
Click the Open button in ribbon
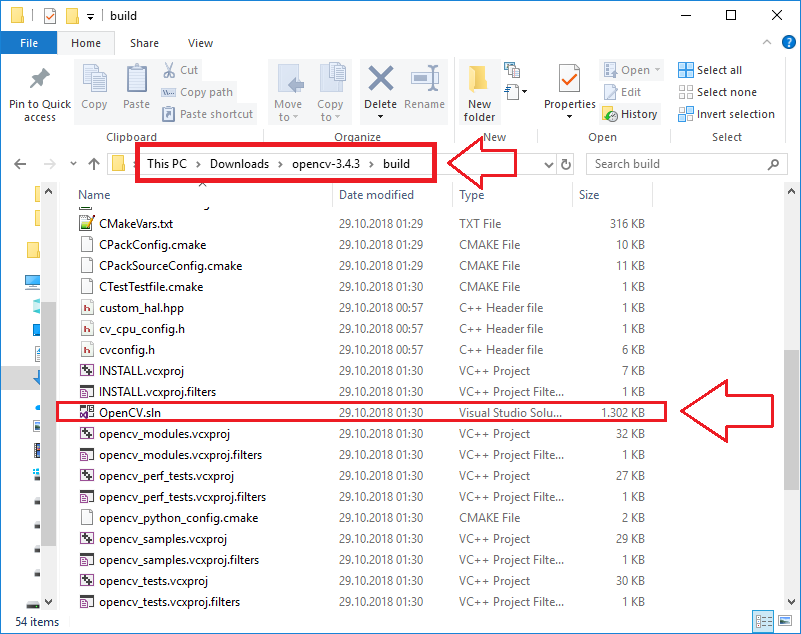pyautogui.click(x=631, y=70)
